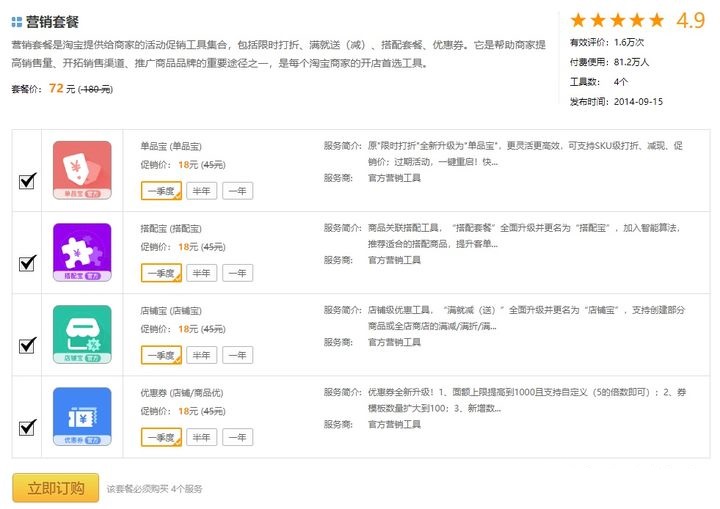Viewport: 720px width, 509px height.
Task: Select 半年 duration for 店铺宝
Action: click(x=201, y=355)
